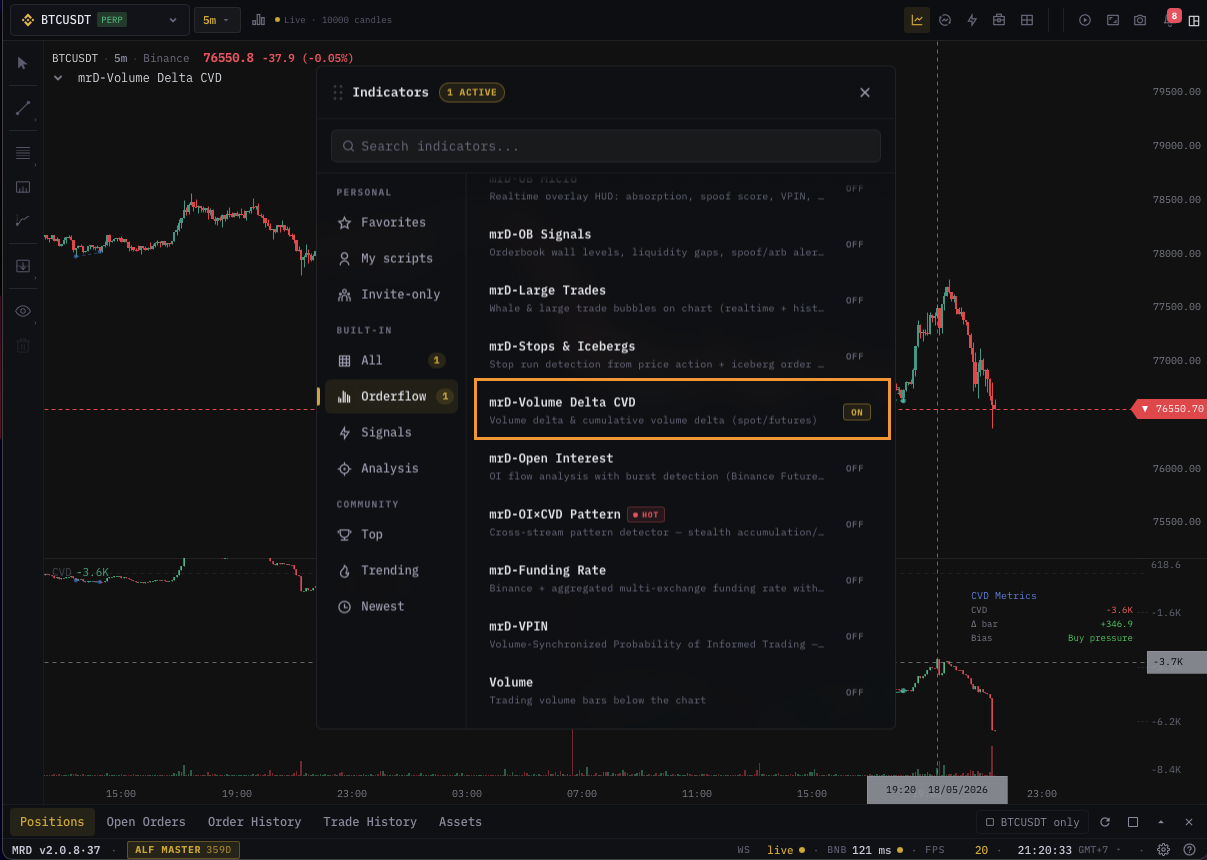Select the cursor pointer tool
1207x860 pixels.
[22, 63]
